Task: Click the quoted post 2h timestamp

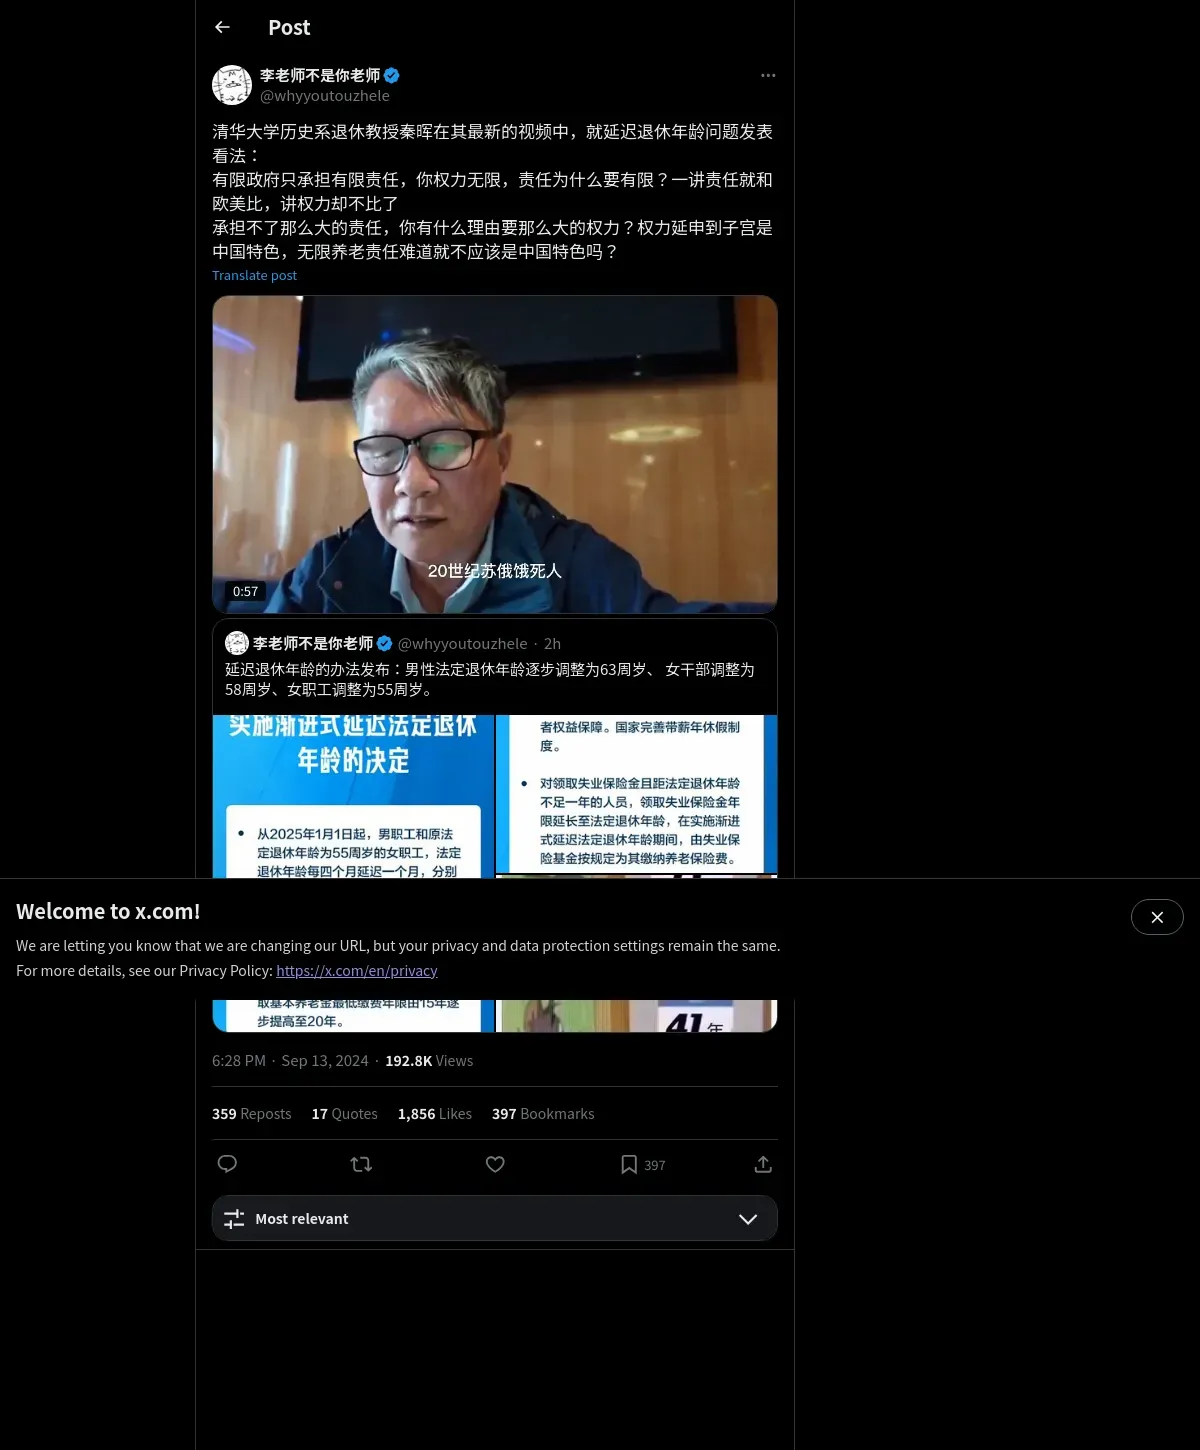Action: click(552, 644)
